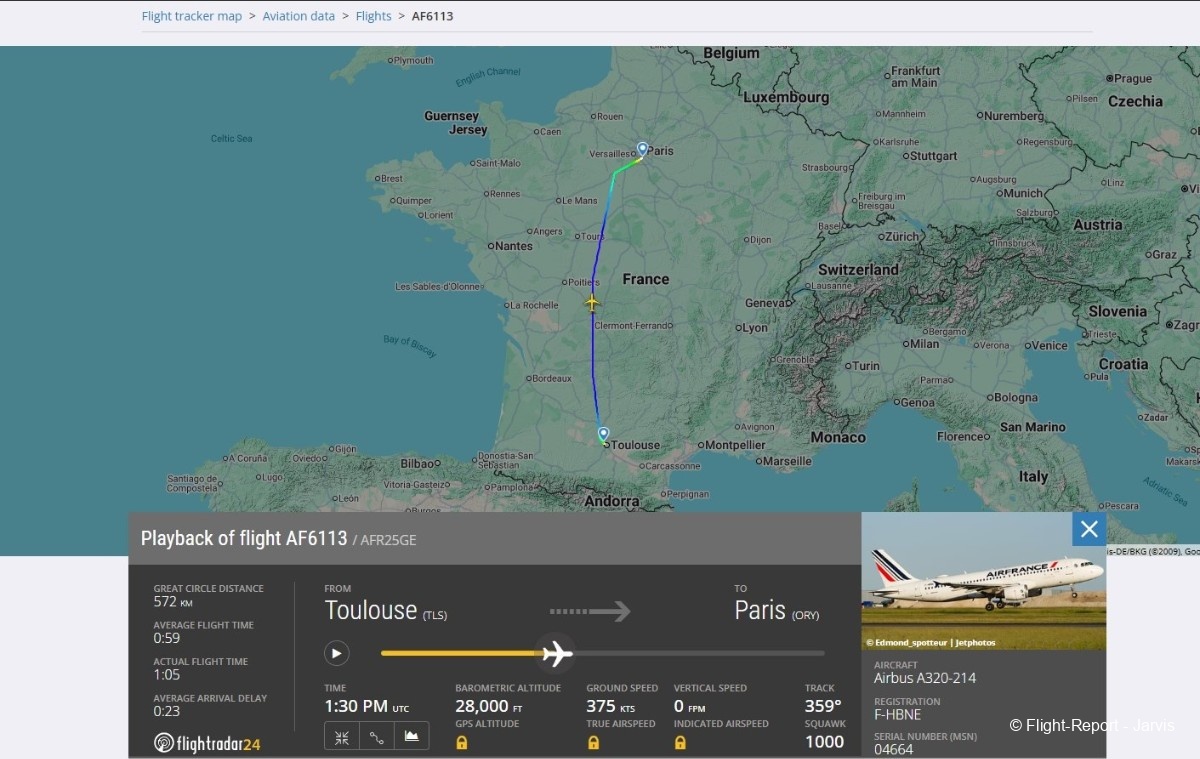
Task: Navigate to the Flights breadcrumb
Action: click(374, 16)
